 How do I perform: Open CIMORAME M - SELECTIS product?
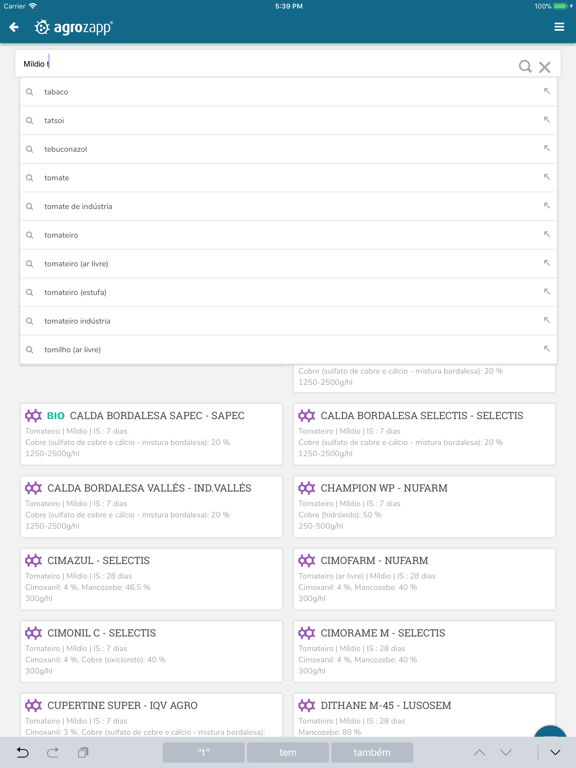[x=424, y=652]
